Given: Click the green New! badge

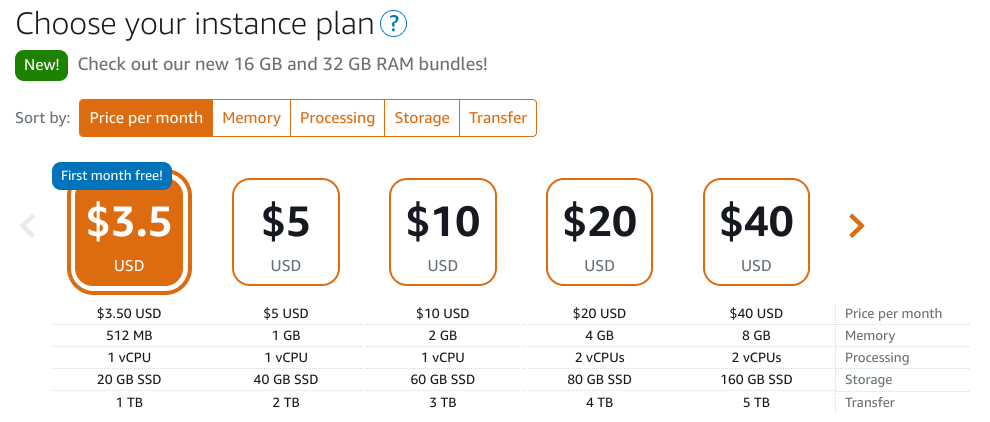Looking at the screenshot, I should click(42, 64).
